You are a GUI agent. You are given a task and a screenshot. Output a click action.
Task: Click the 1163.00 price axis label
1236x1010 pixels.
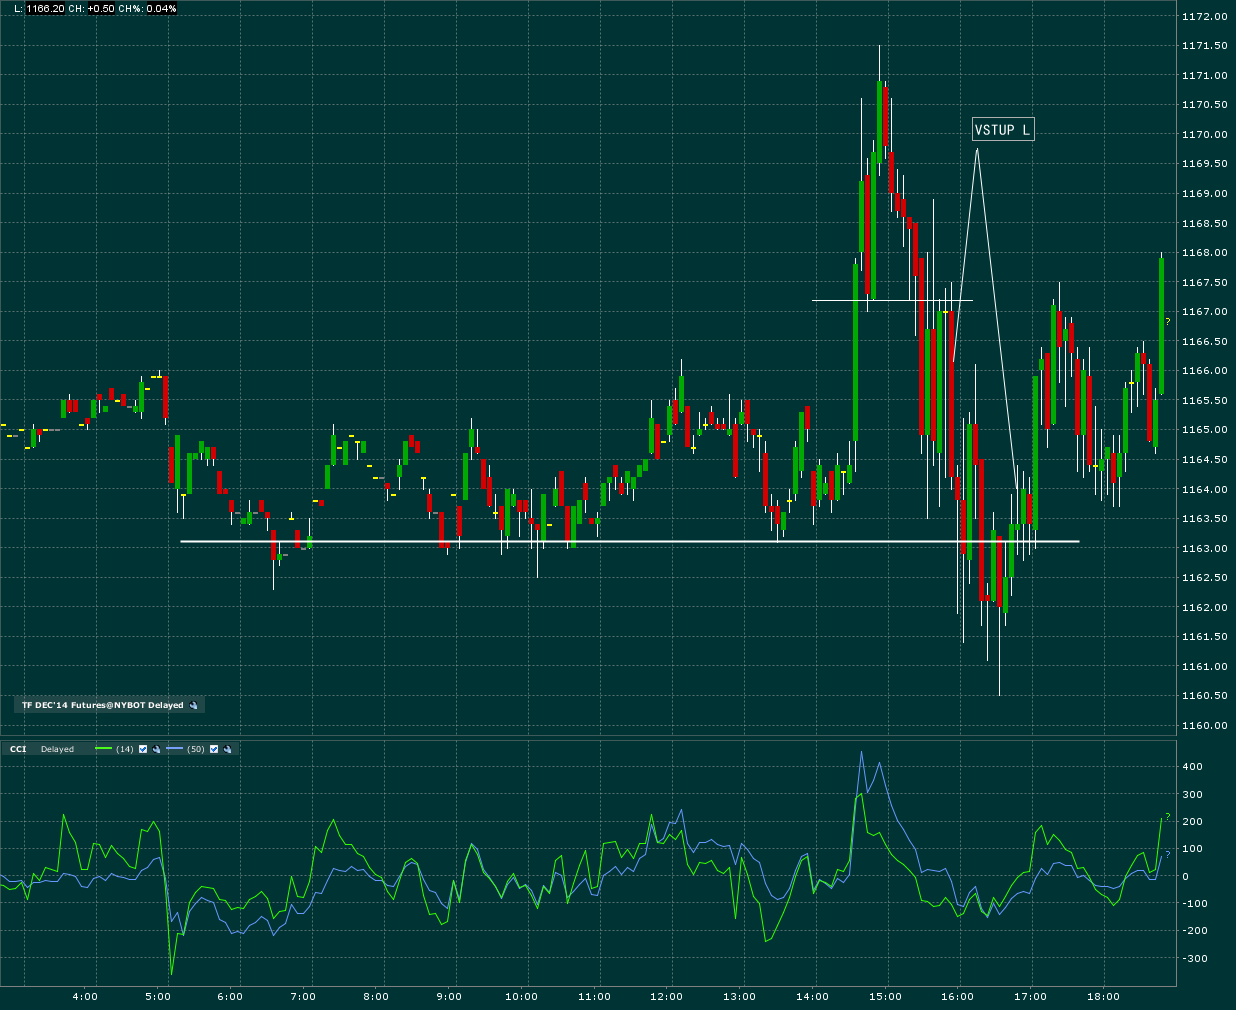1204,548
